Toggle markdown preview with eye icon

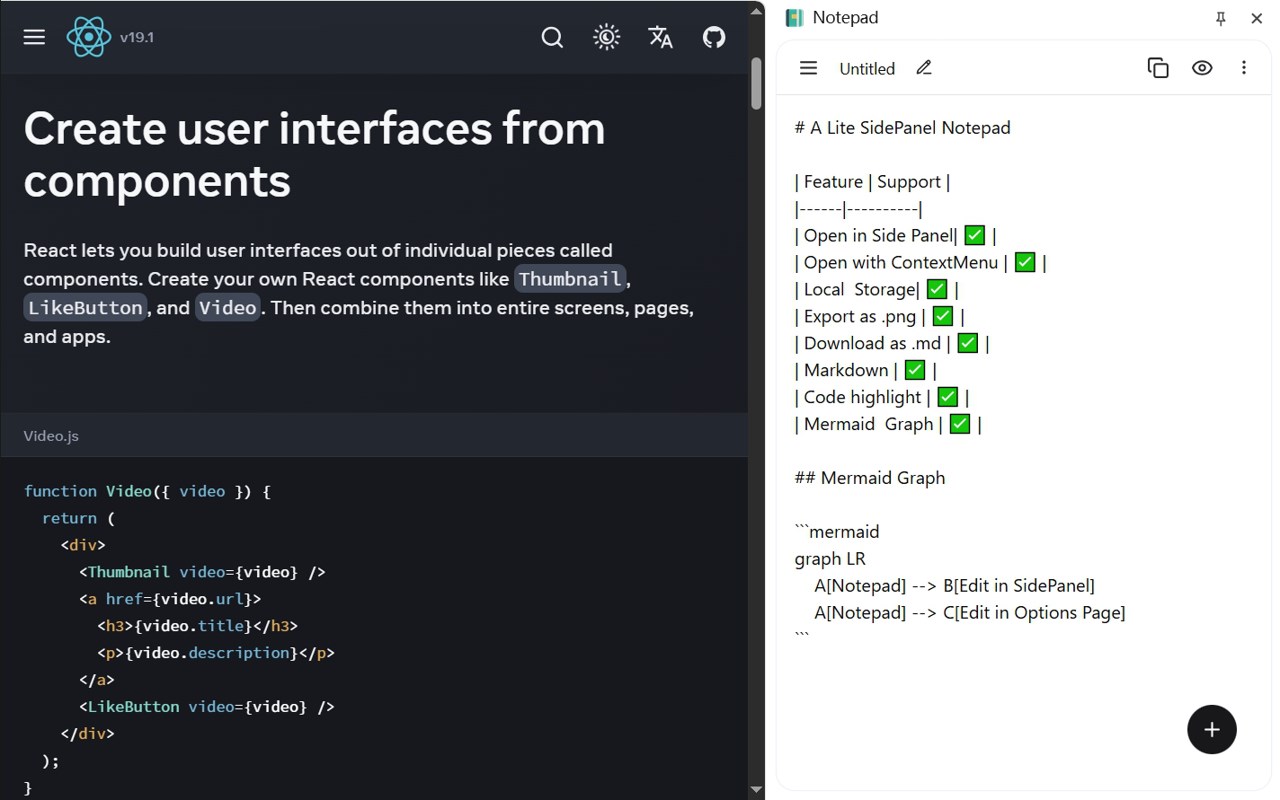coord(1202,68)
